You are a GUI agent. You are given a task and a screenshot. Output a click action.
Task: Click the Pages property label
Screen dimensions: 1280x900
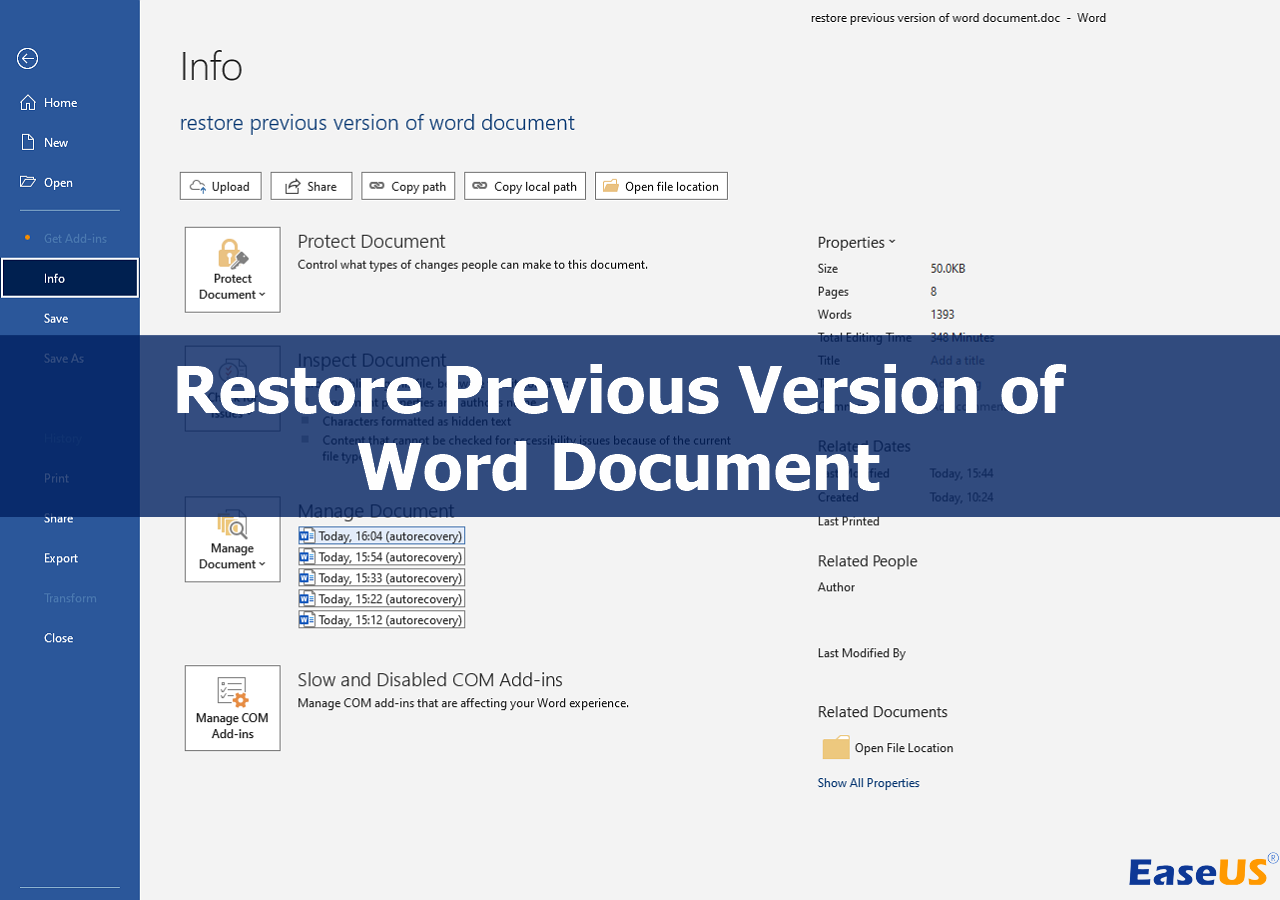(833, 291)
